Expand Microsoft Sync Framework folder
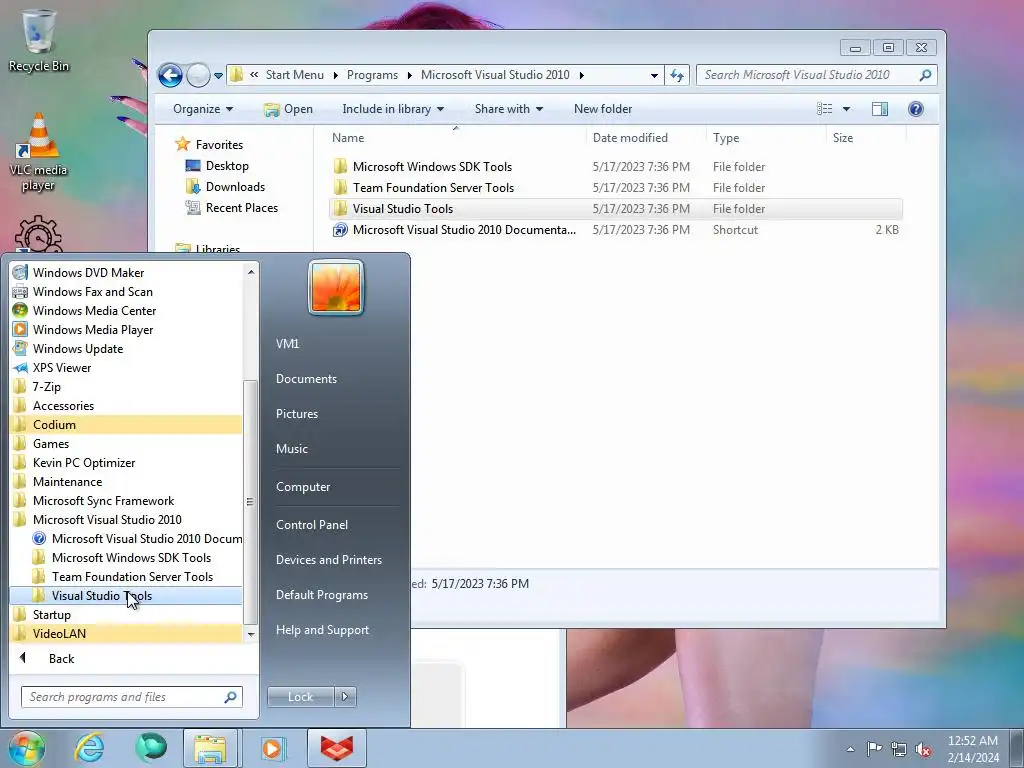The height and width of the screenshot is (768, 1024). pyautogui.click(x=126, y=500)
